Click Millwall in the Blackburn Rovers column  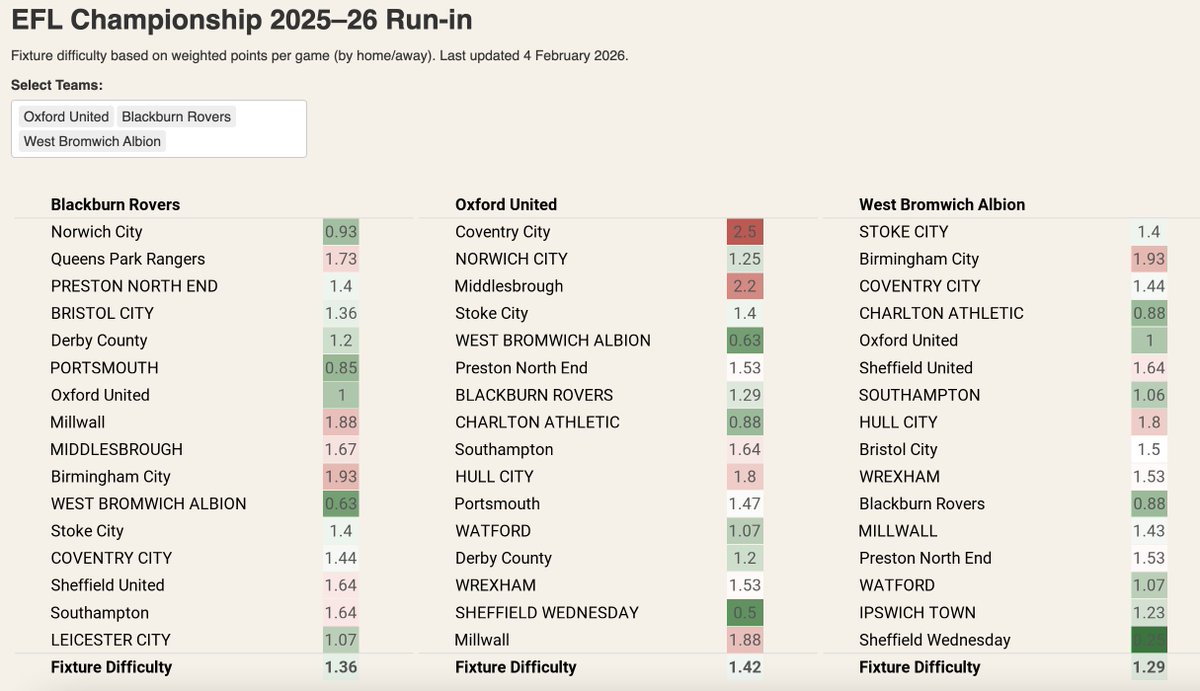point(78,422)
